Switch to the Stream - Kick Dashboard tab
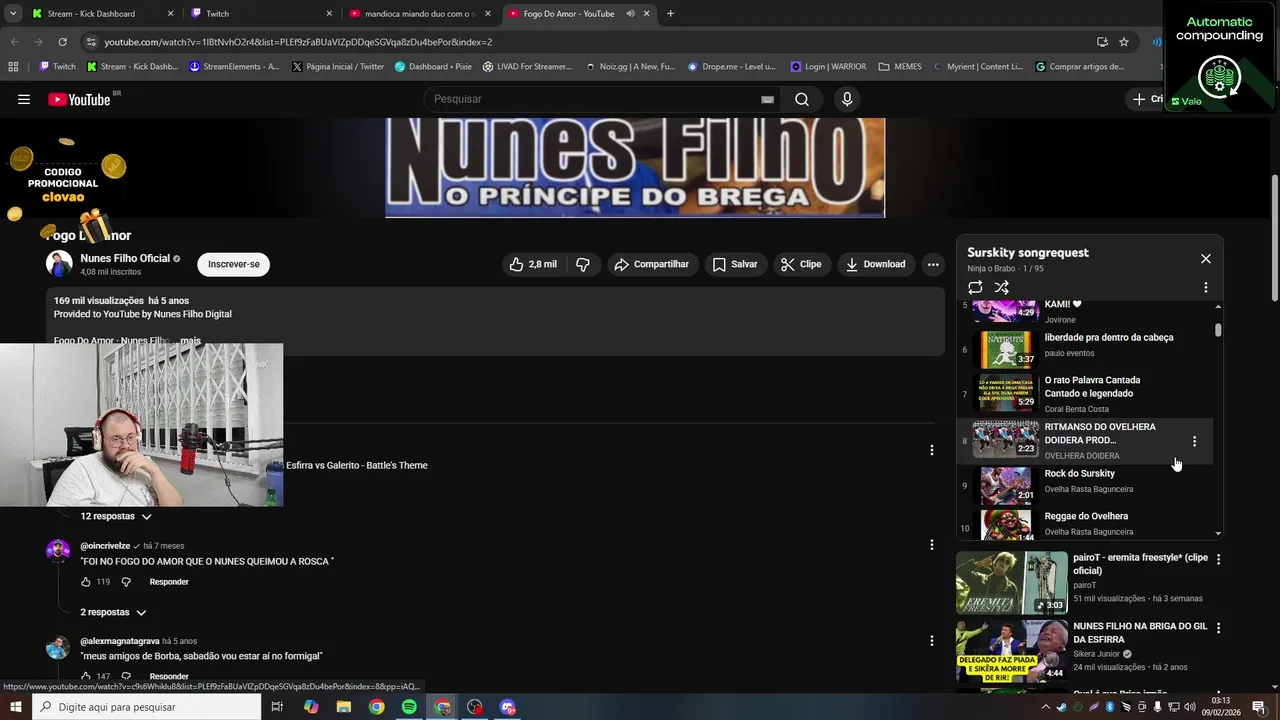 (x=103, y=14)
